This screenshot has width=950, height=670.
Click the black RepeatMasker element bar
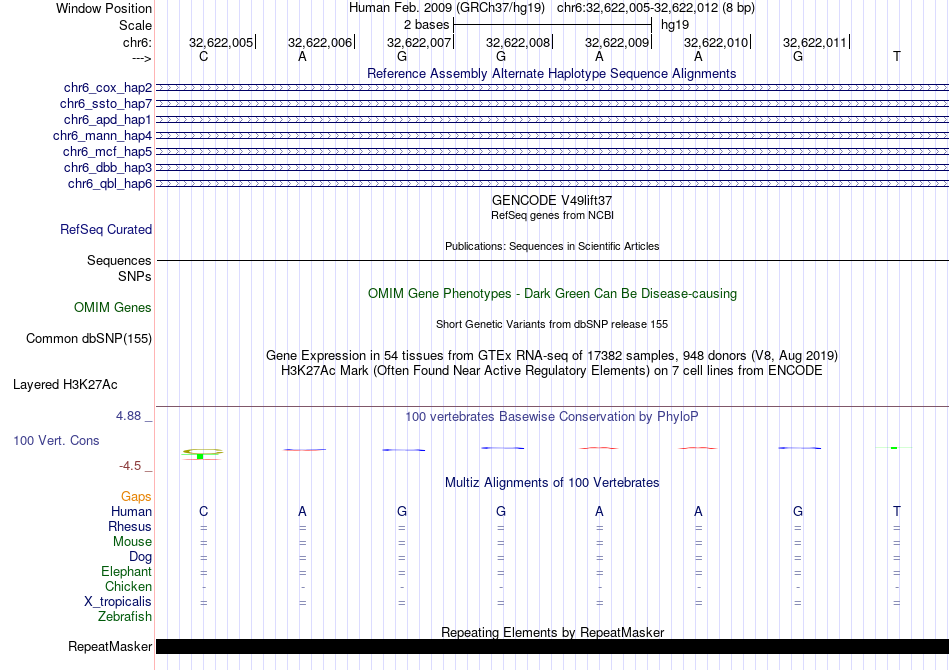tap(553, 647)
